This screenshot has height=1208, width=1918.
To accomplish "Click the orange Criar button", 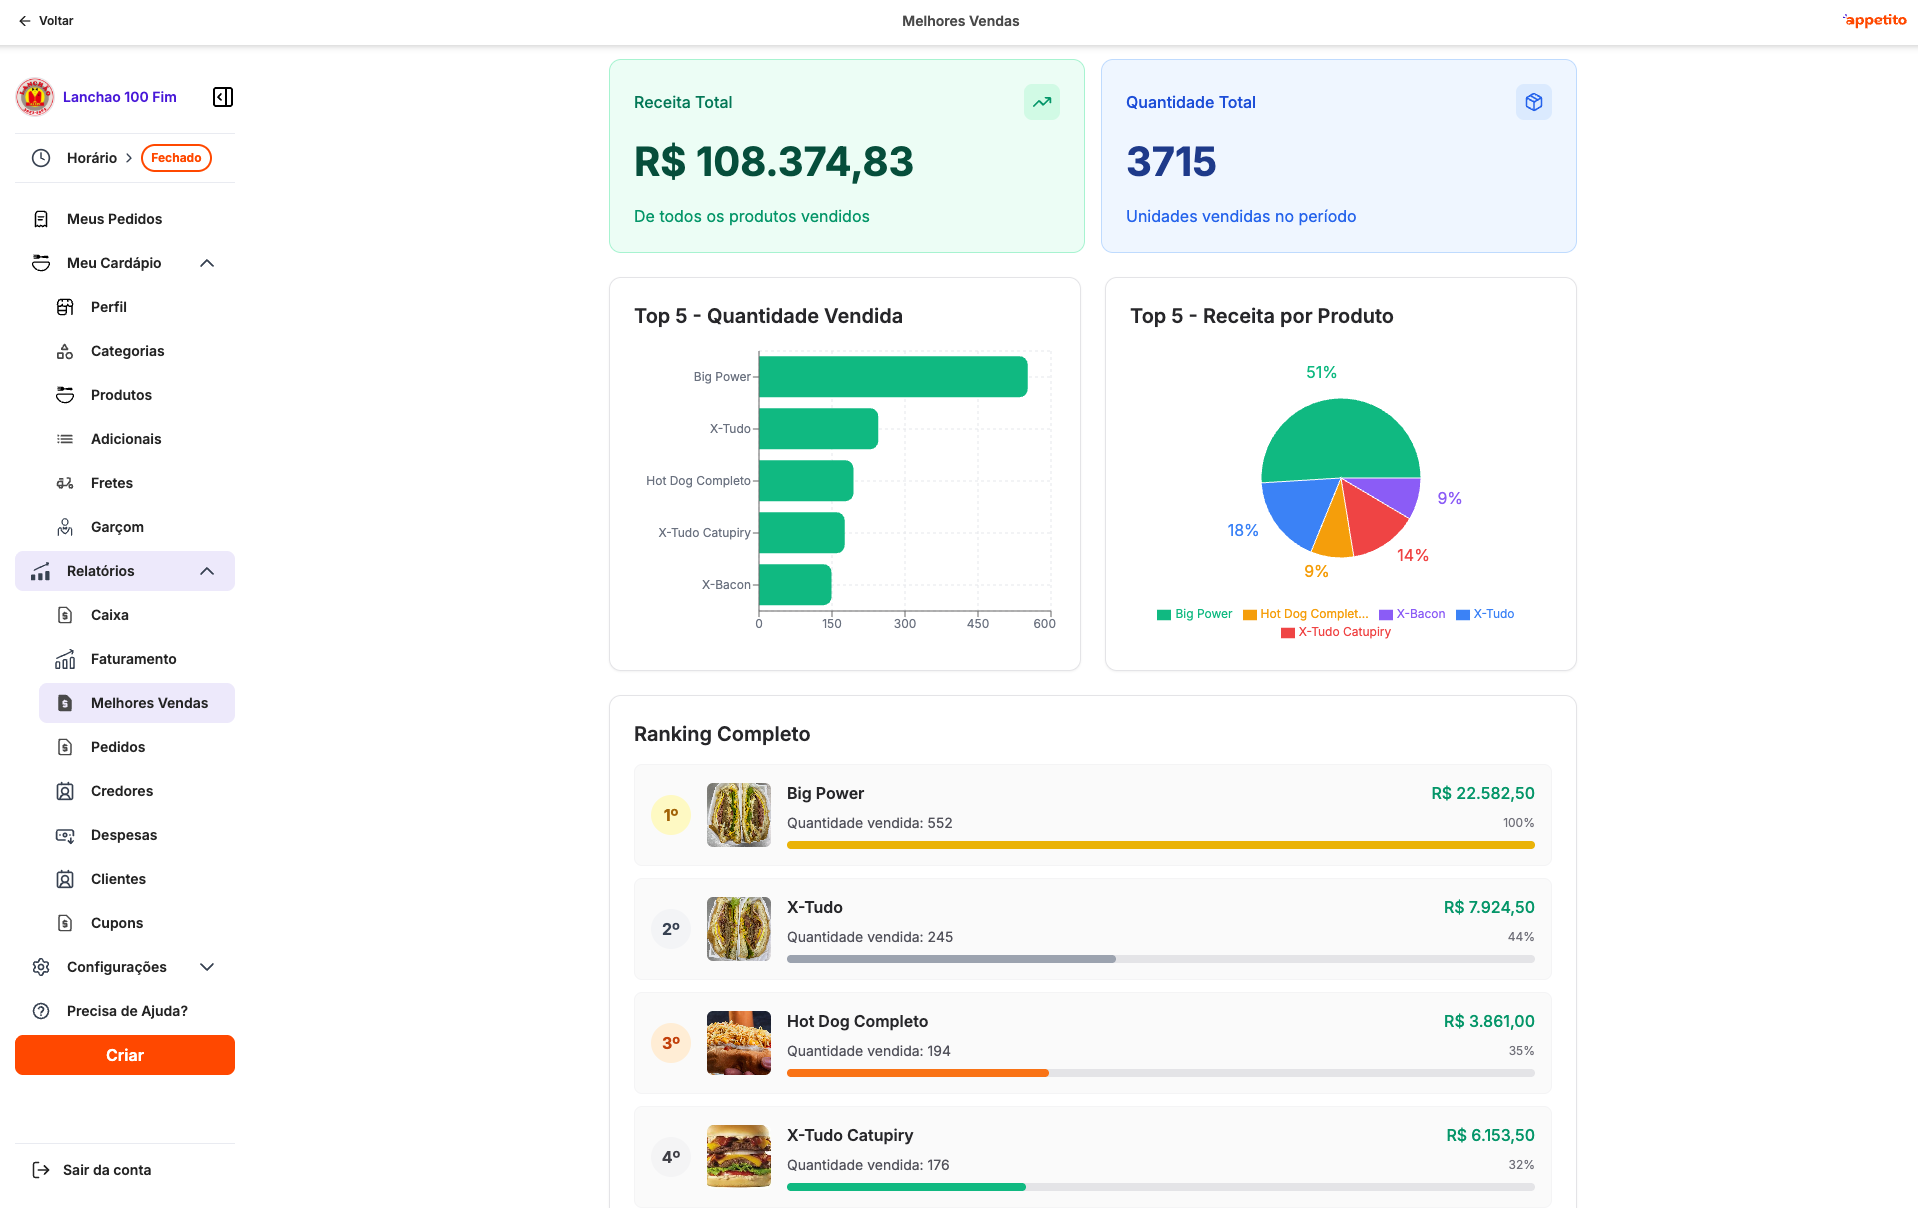I will (x=125, y=1055).
